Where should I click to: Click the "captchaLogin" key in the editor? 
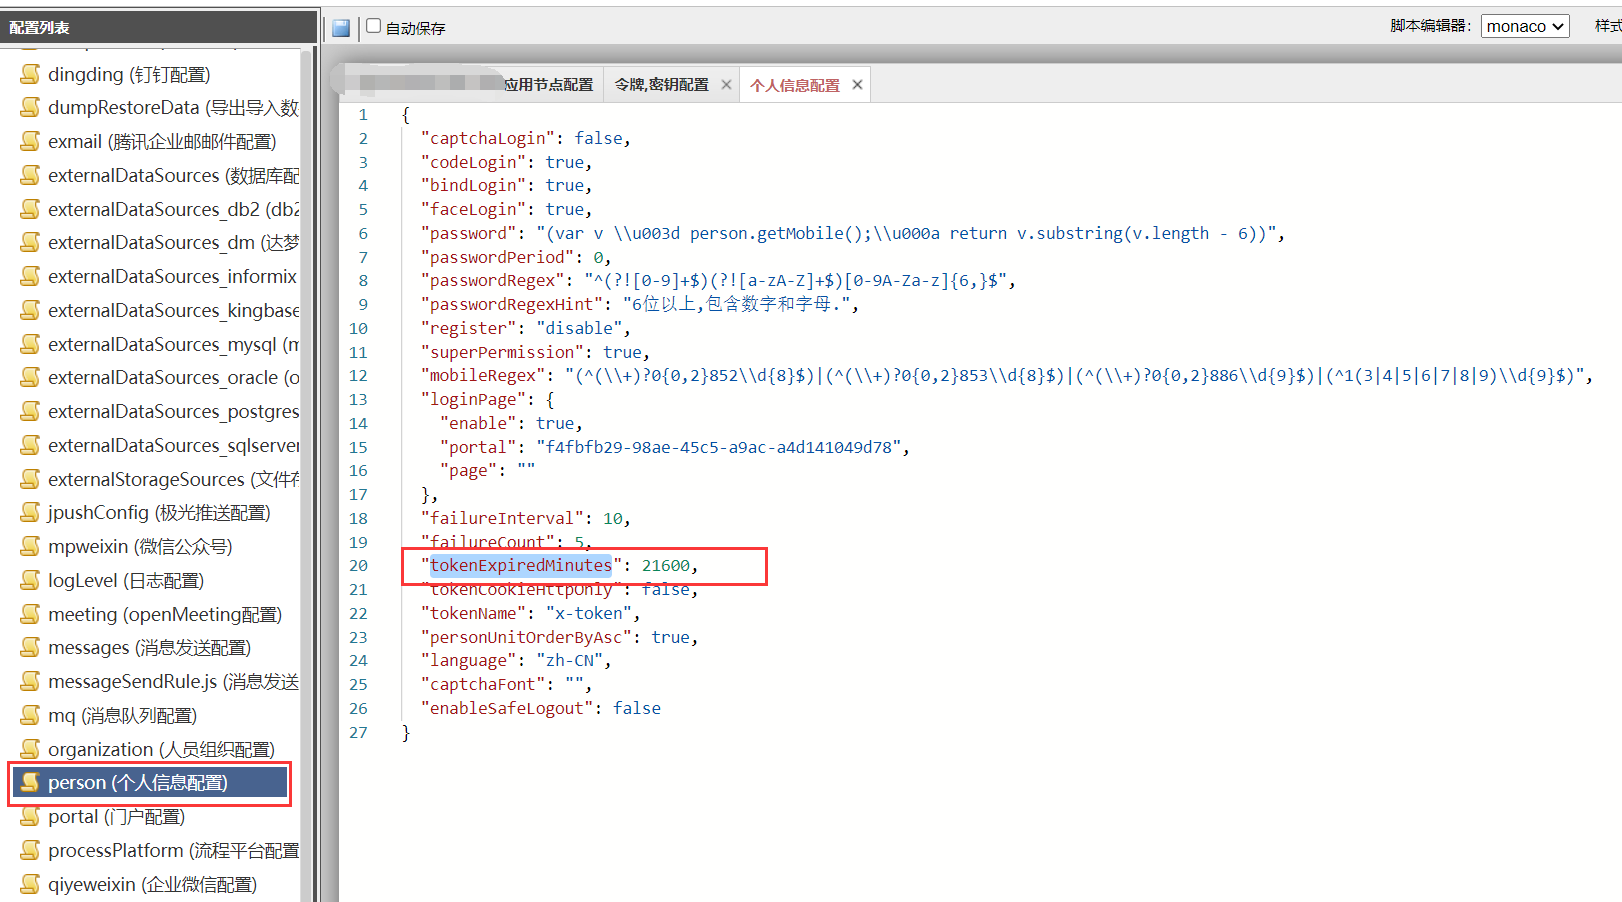[x=488, y=138]
